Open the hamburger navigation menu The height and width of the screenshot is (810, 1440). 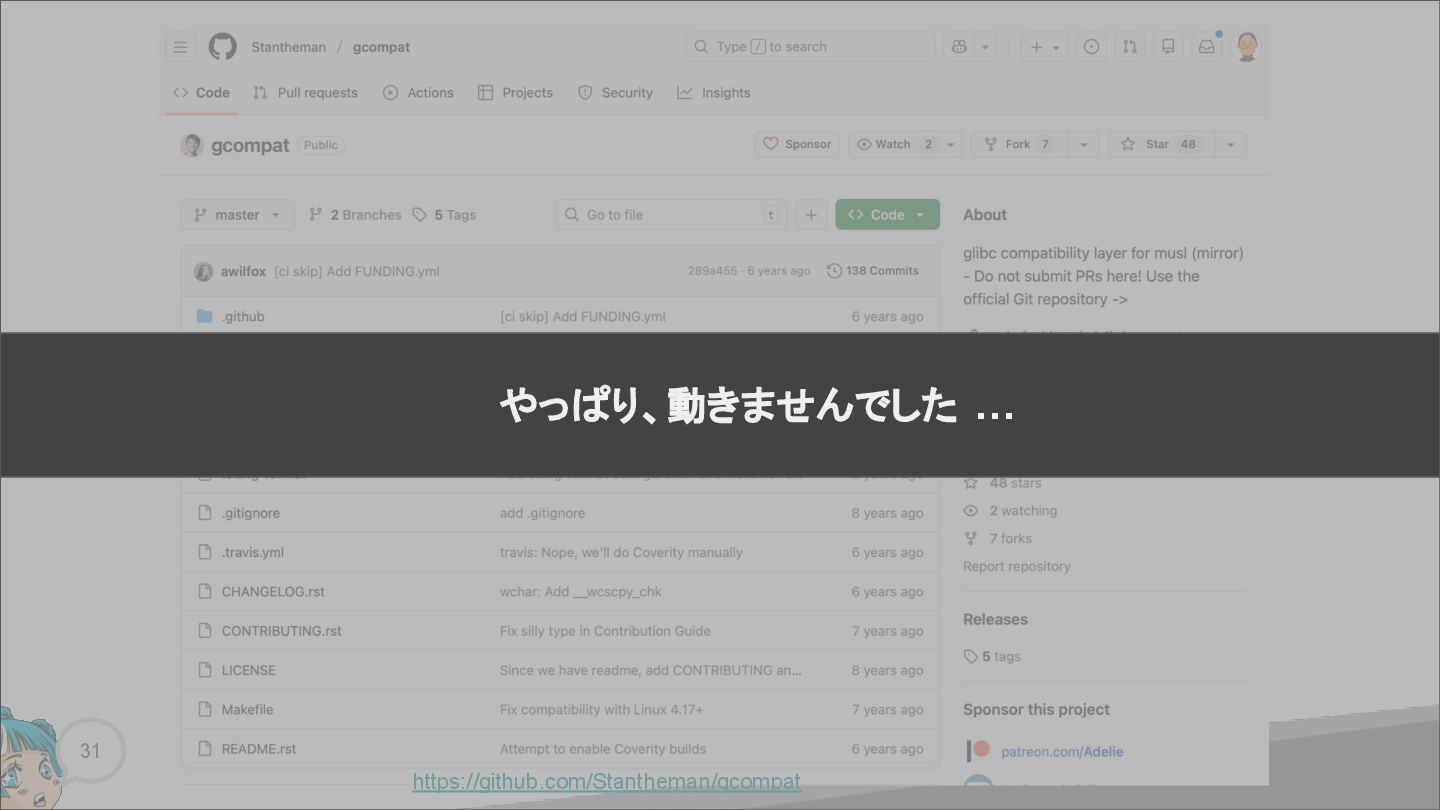pyautogui.click(x=180, y=47)
